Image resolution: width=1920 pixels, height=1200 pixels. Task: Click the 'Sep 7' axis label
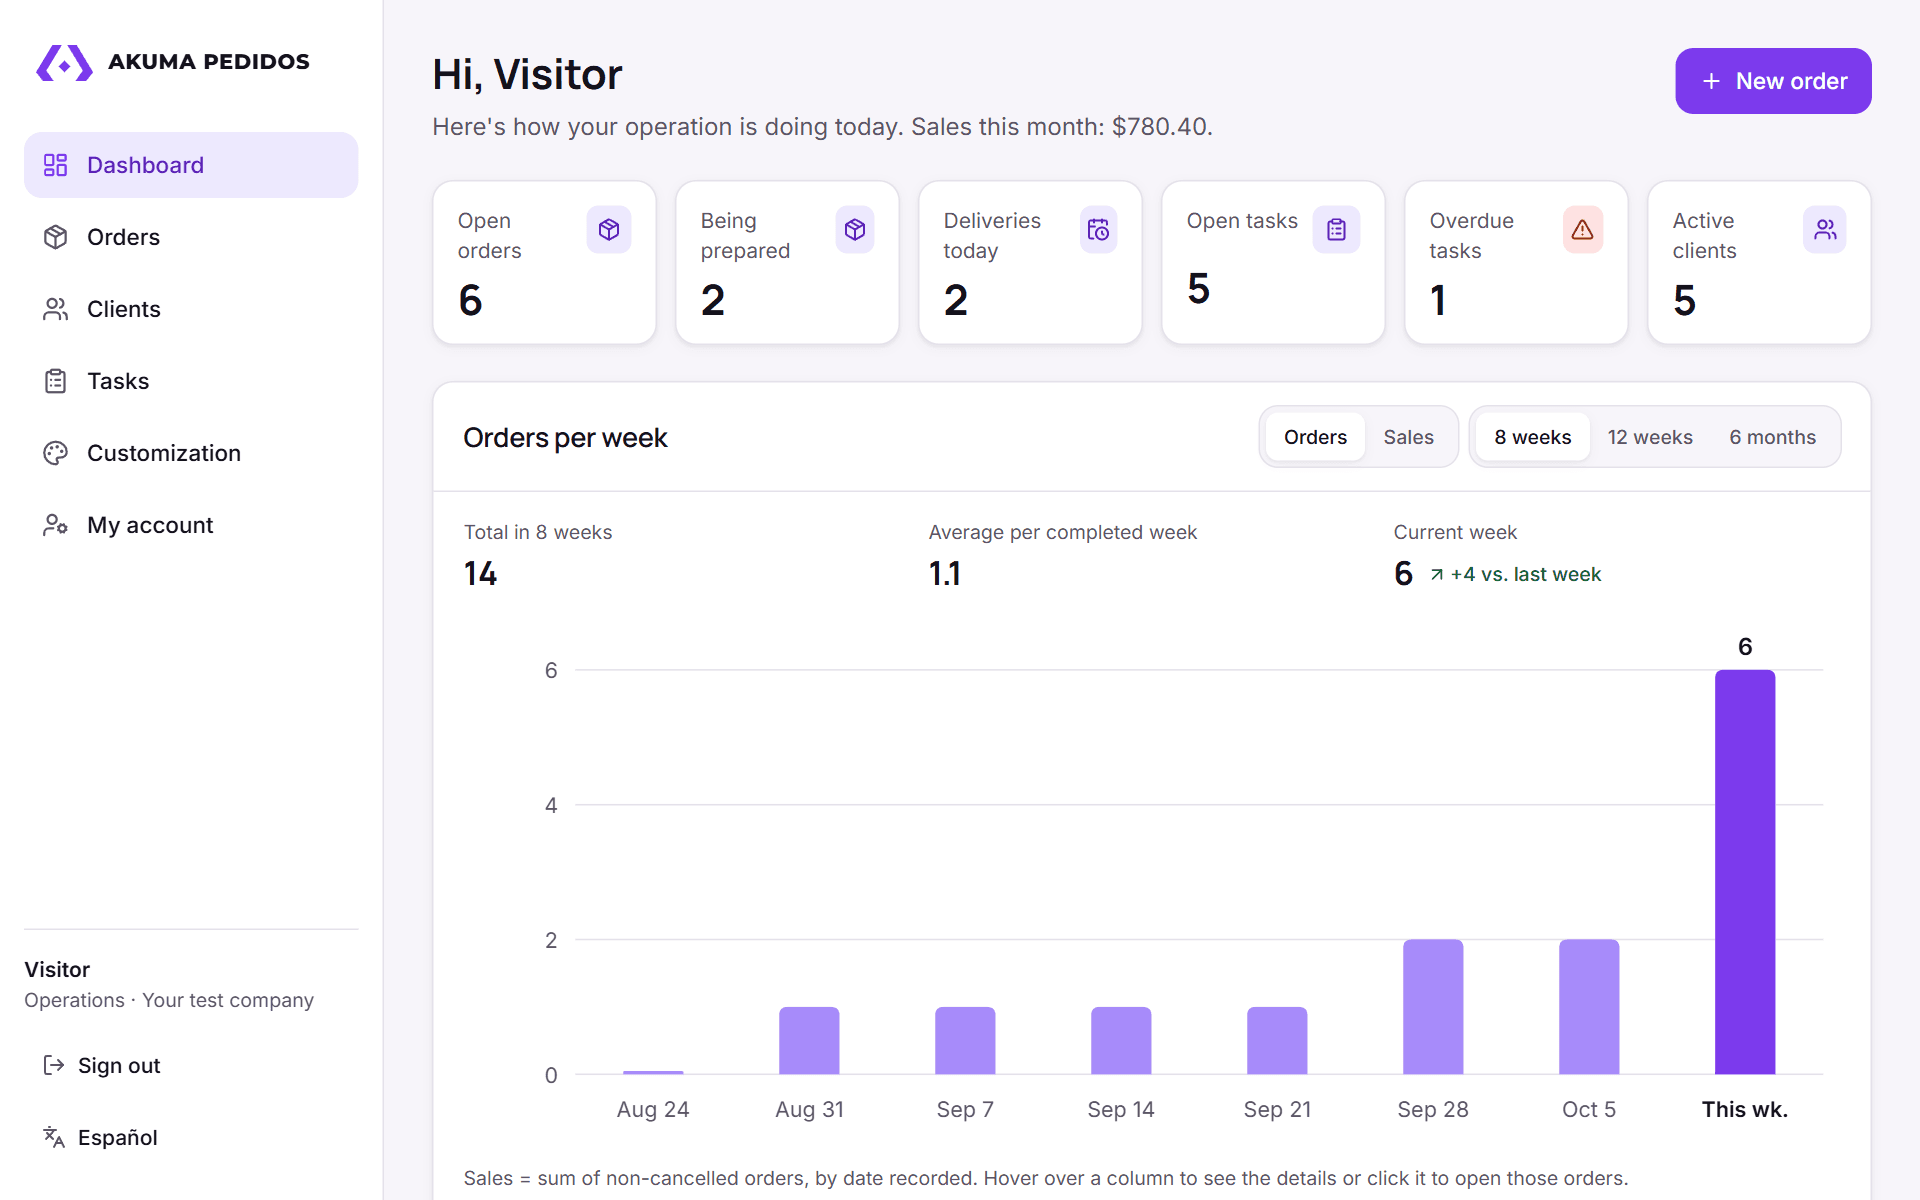pyautogui.click(x=965, y=1109)
